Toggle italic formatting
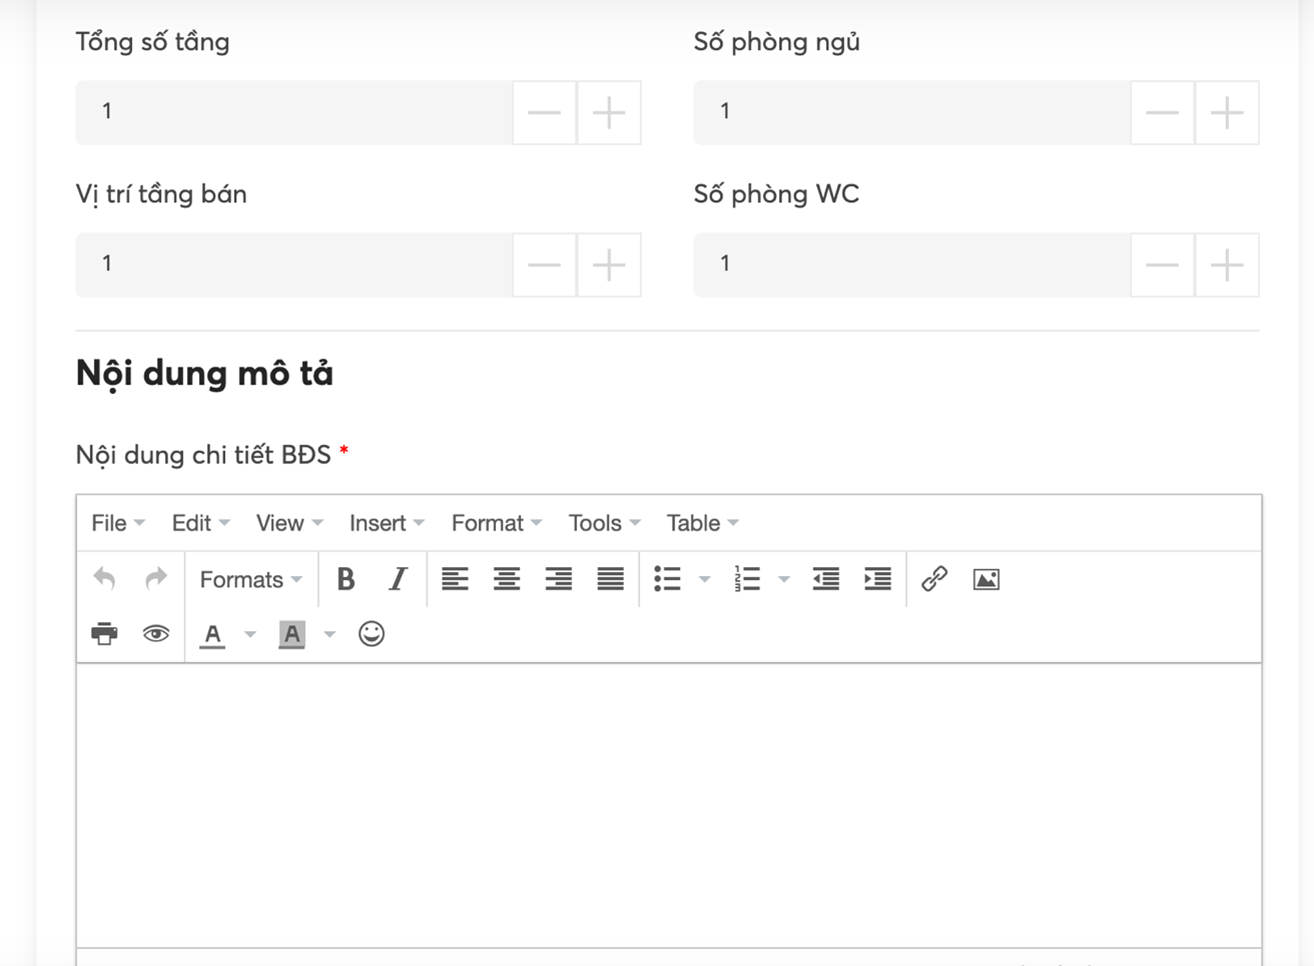 point(398,579)
